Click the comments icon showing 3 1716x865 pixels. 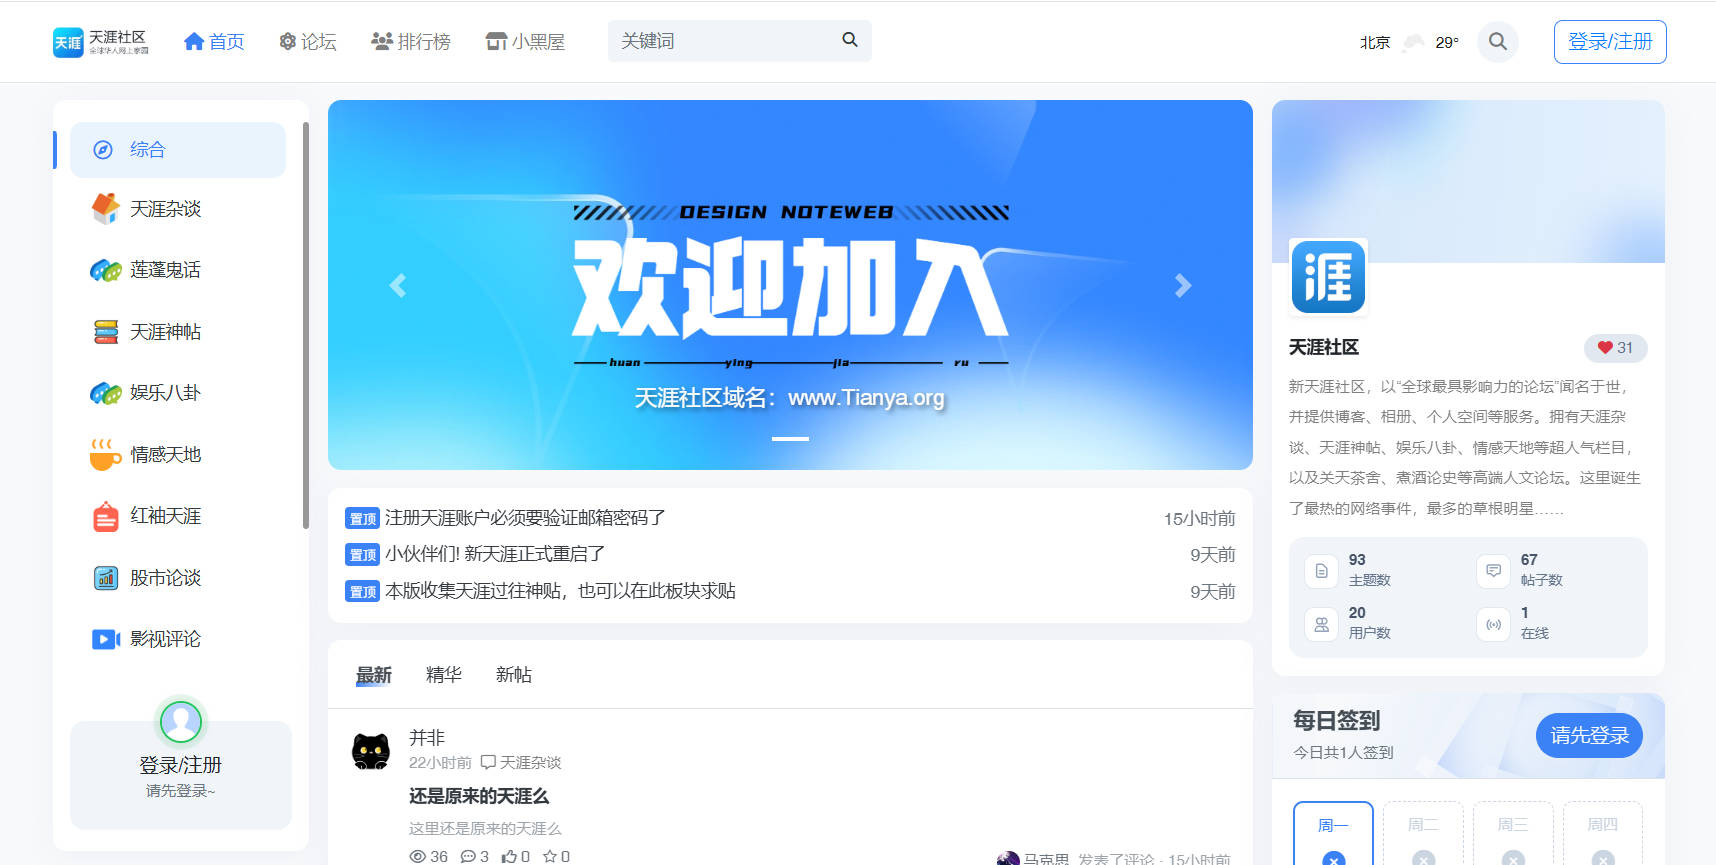(x=468, y=857)
